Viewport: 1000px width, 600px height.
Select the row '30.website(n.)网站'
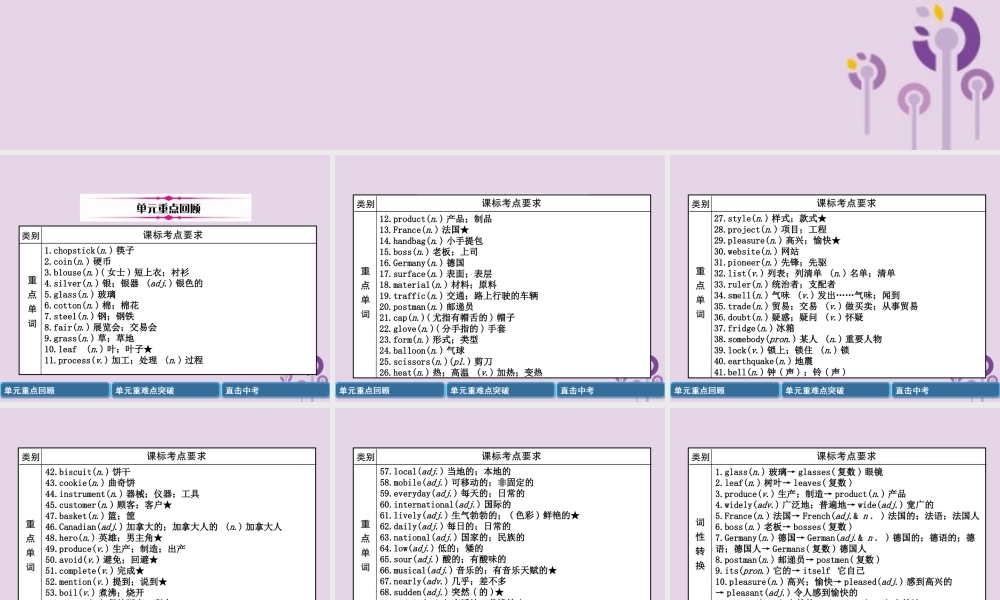(x=756, y=251)
